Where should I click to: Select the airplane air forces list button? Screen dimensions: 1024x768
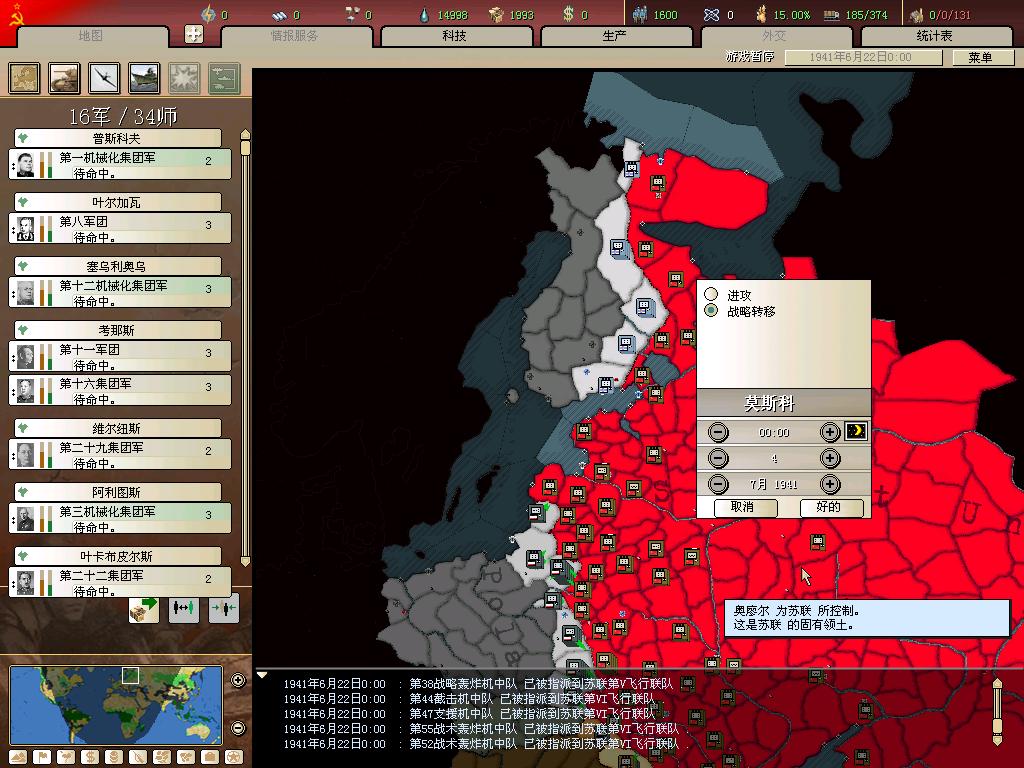point(104,78)
